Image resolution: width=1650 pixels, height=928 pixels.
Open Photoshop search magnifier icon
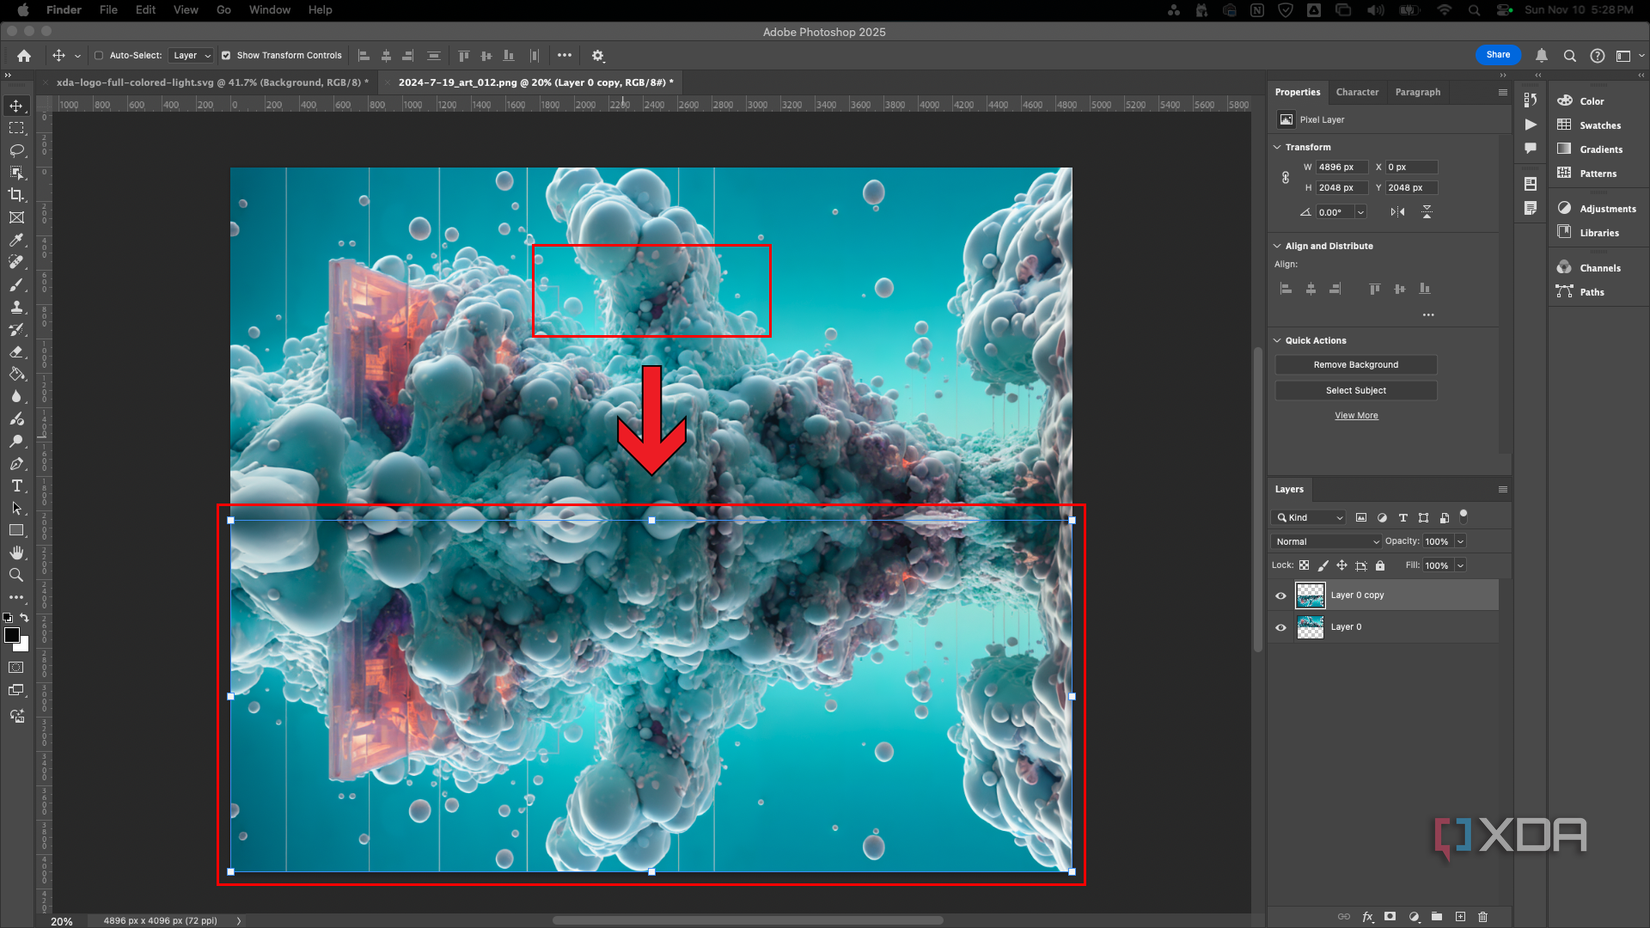click(1570, 56)
